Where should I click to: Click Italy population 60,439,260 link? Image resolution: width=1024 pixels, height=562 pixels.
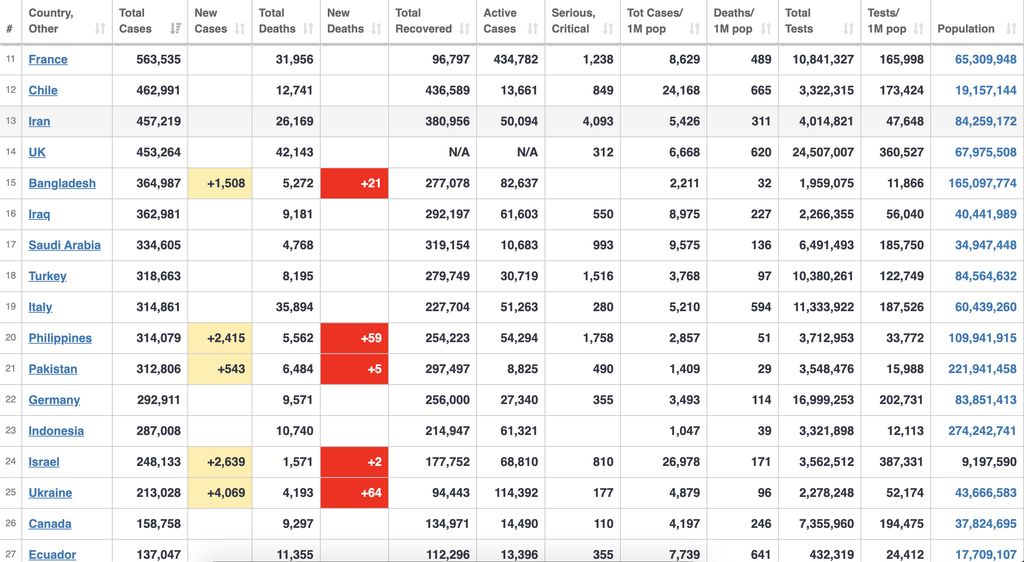(985, 307)
